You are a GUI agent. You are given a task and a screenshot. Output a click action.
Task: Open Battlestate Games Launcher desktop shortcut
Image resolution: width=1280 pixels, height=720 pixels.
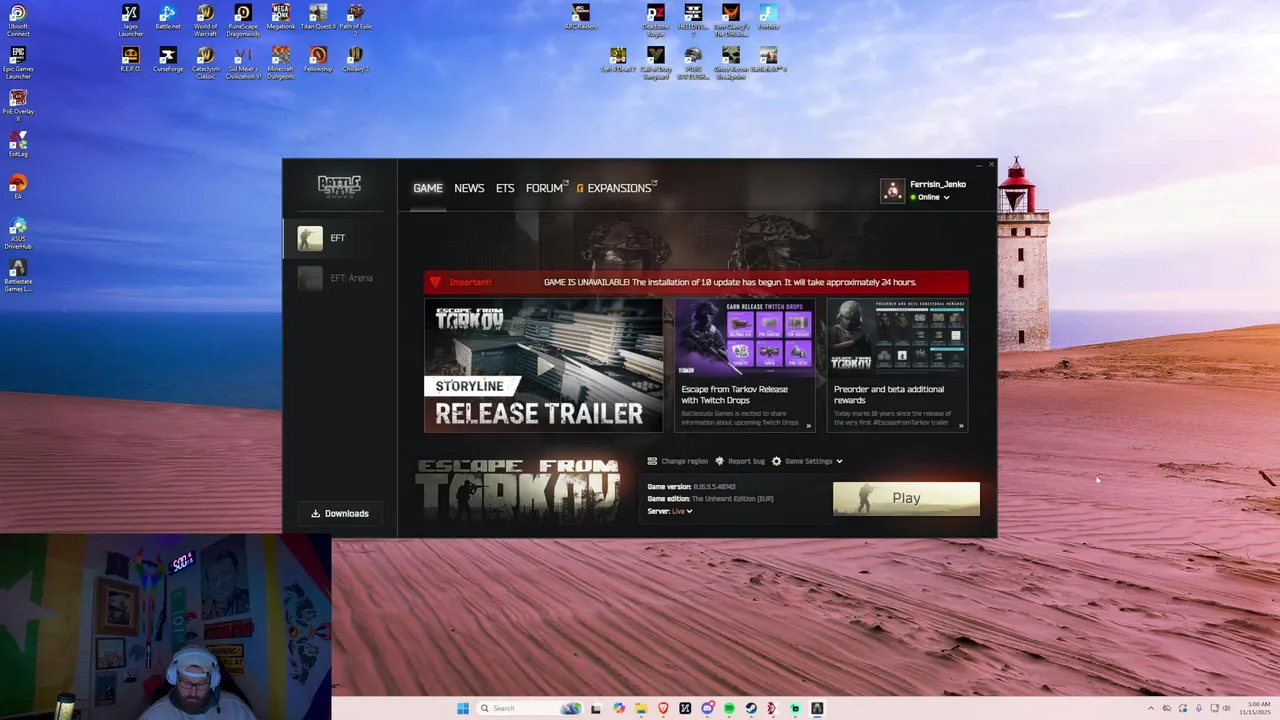[18, 276]
